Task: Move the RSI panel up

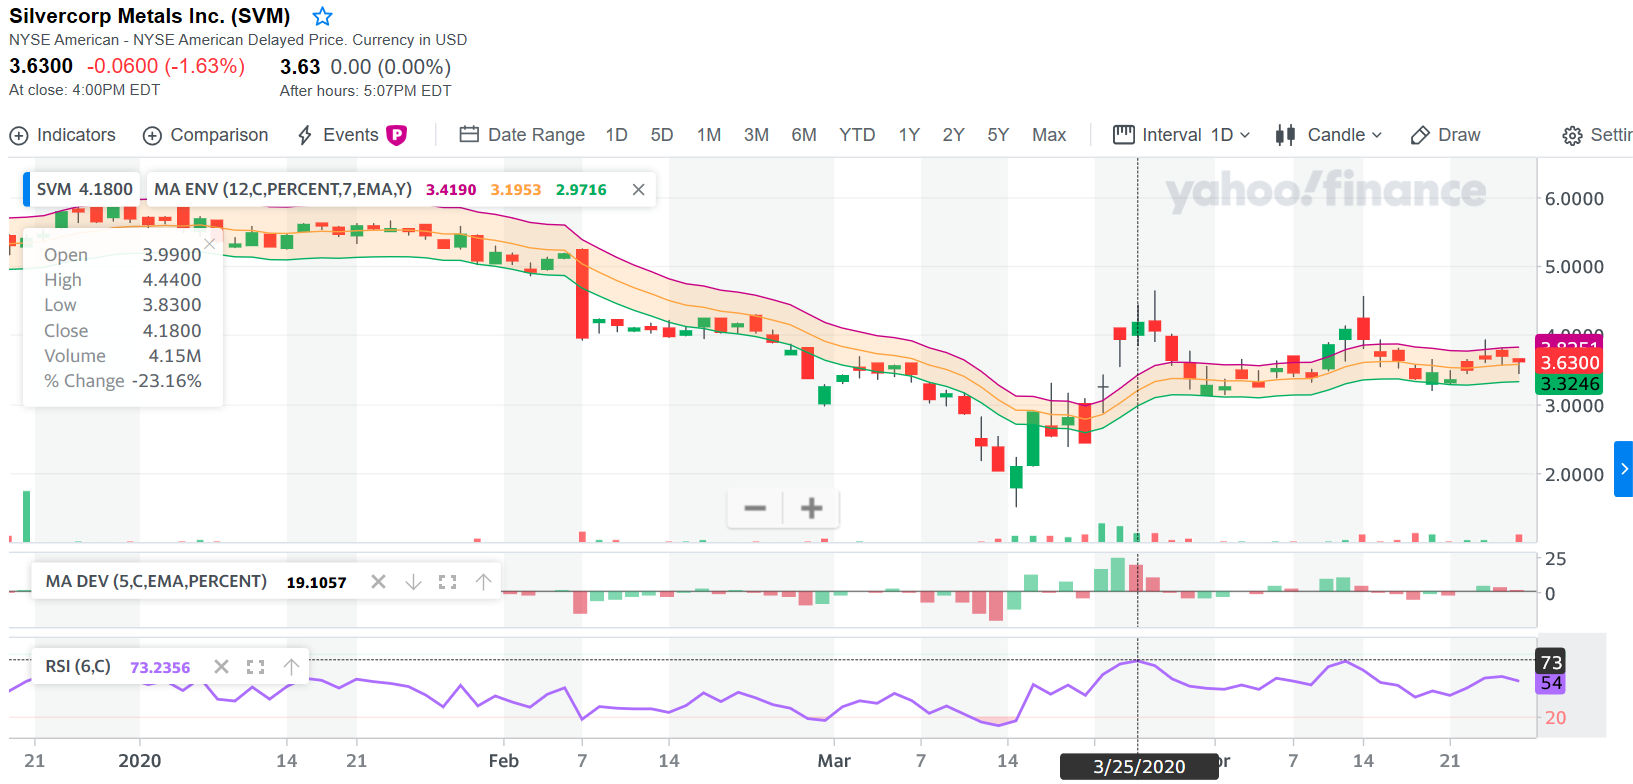Action: click(x=291, y=666)
